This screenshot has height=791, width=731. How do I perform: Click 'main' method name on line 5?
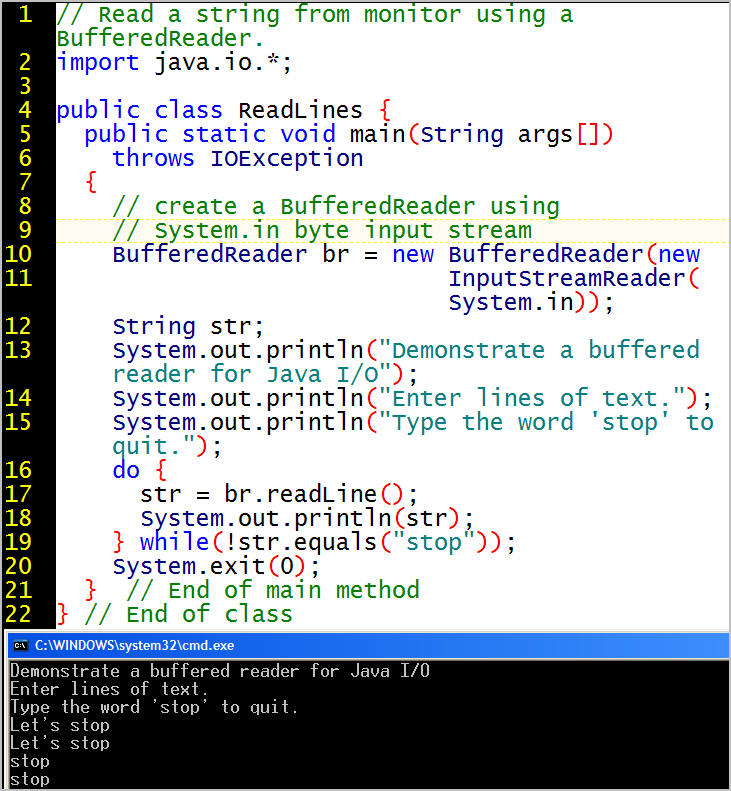[x=378, y=135]
